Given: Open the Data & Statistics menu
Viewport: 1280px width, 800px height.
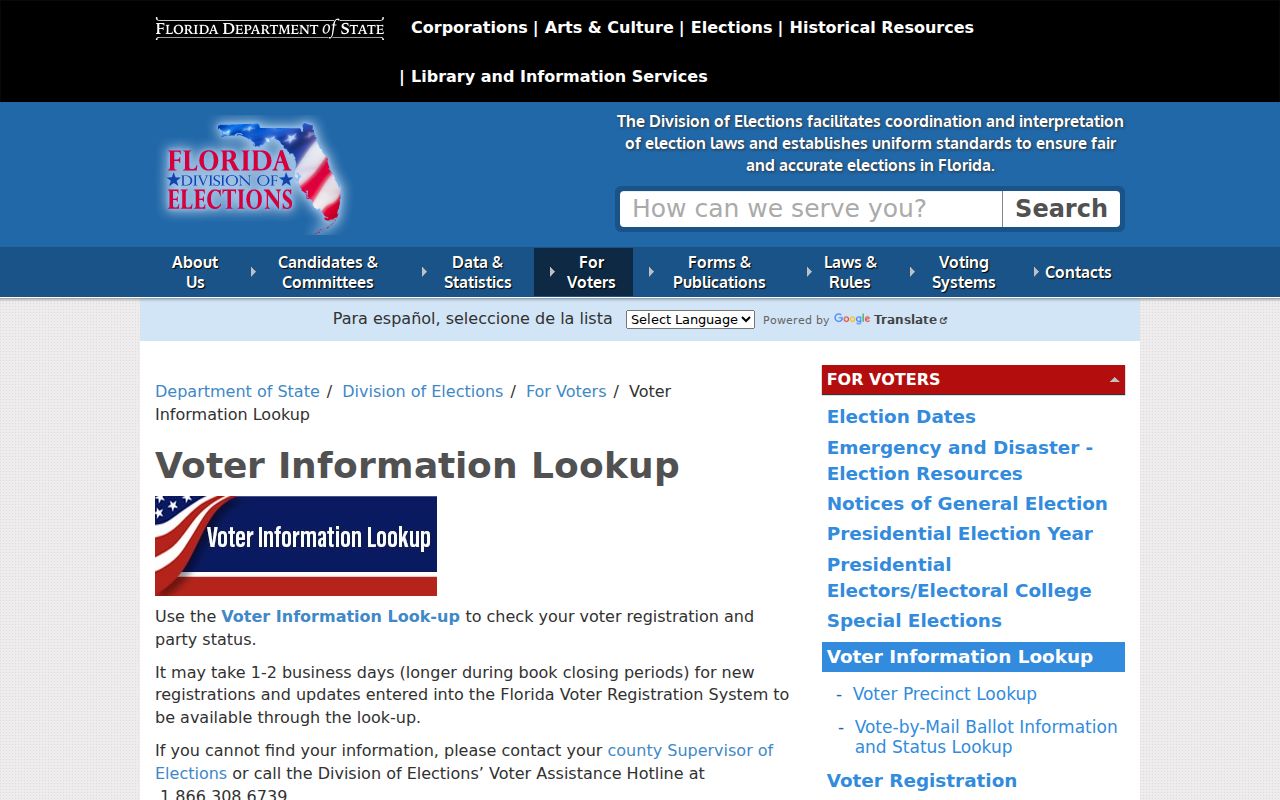Looking at the screenshot, I should coord(477,272).
